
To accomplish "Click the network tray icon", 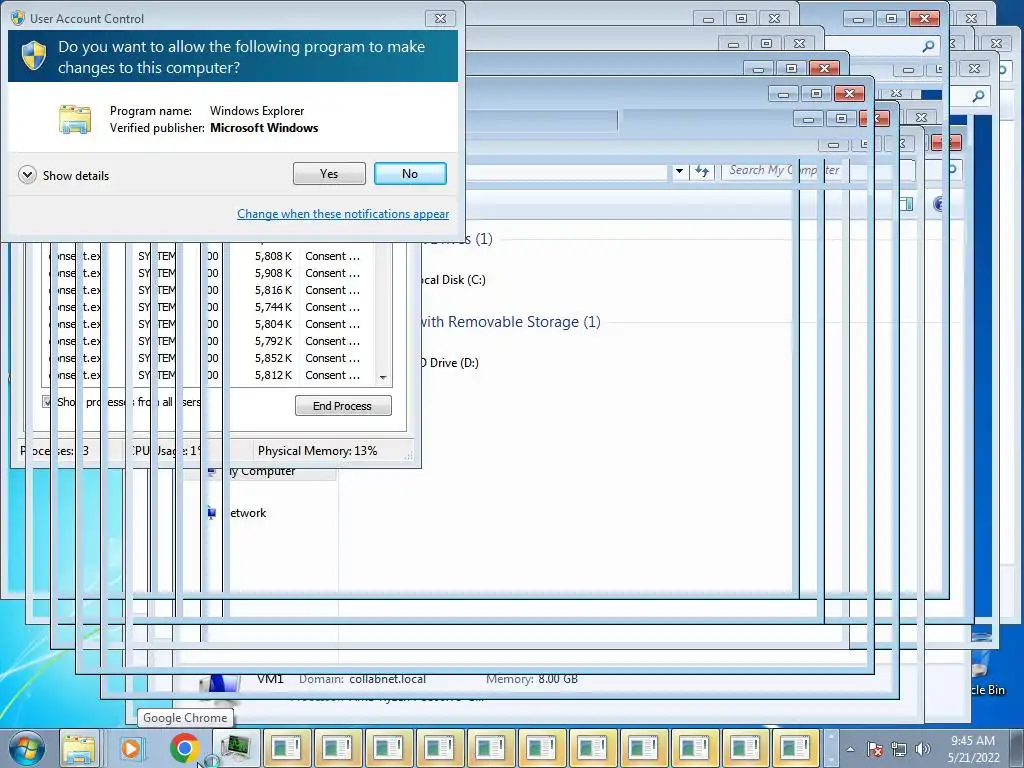I will click(x=899, y=750).
